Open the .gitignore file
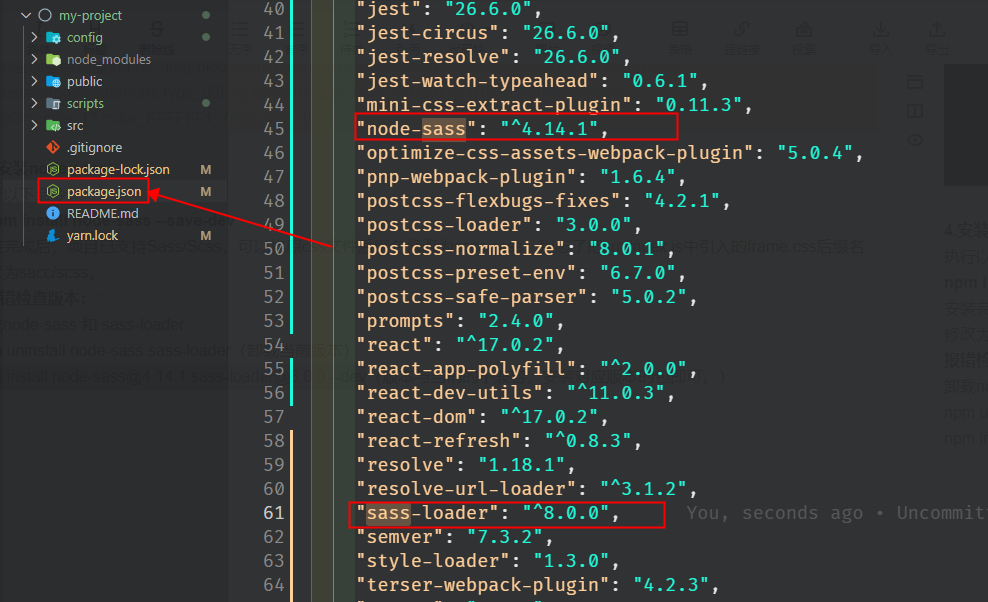Screen dimensions: 988x602 (x=95, y=148)
